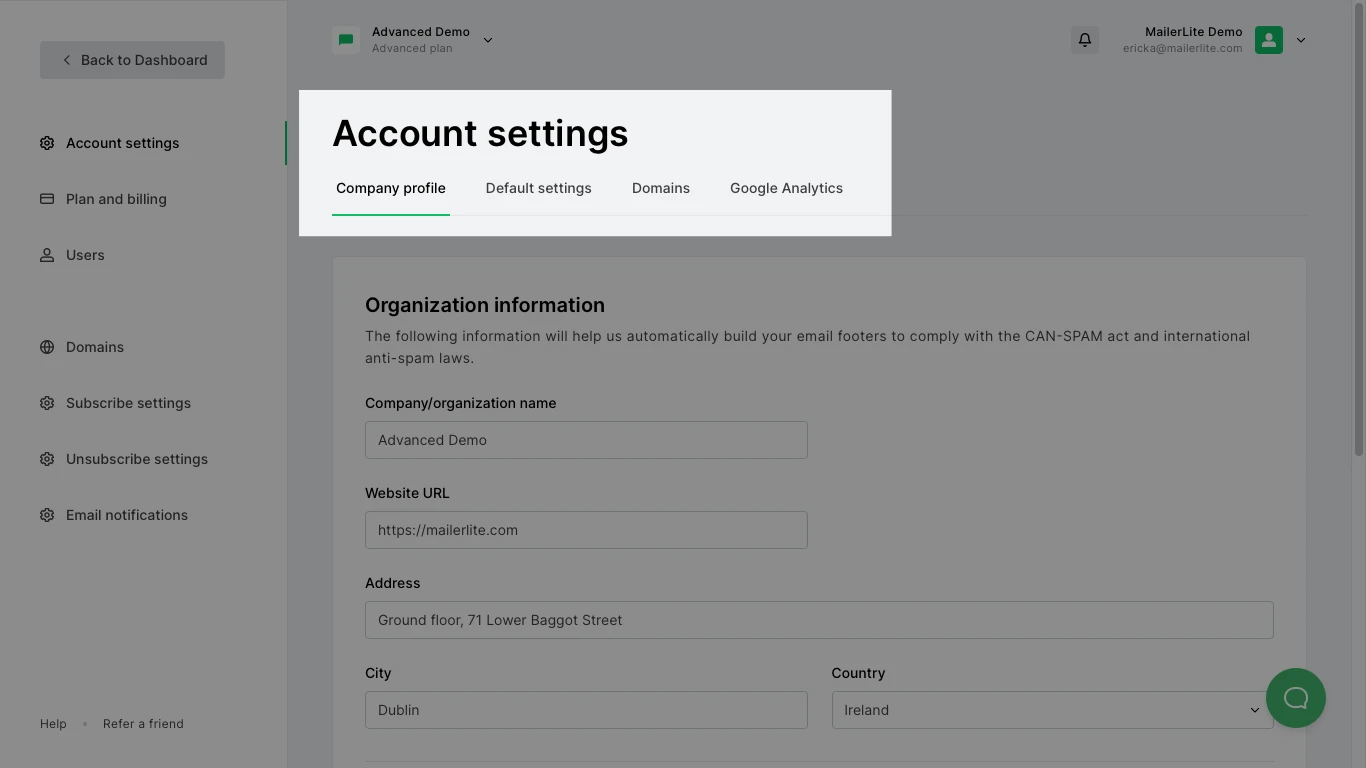Open the green chat support bubble
The width and height of the screenshot is (1366, 768).
[1295, 698]
